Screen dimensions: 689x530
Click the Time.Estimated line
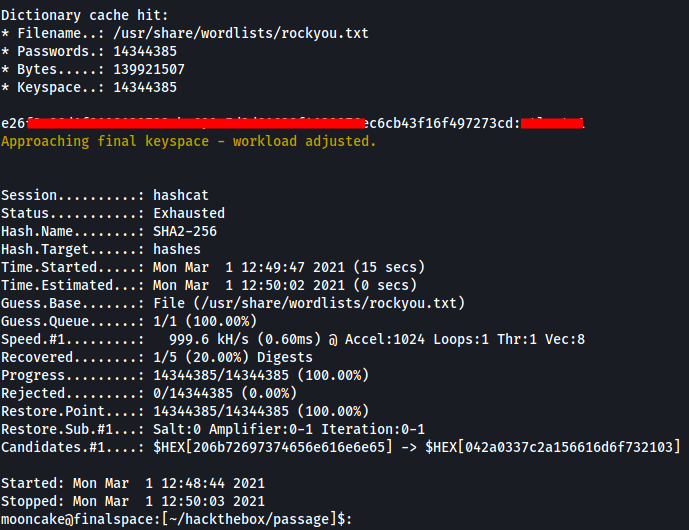click(x=209, y=286)
